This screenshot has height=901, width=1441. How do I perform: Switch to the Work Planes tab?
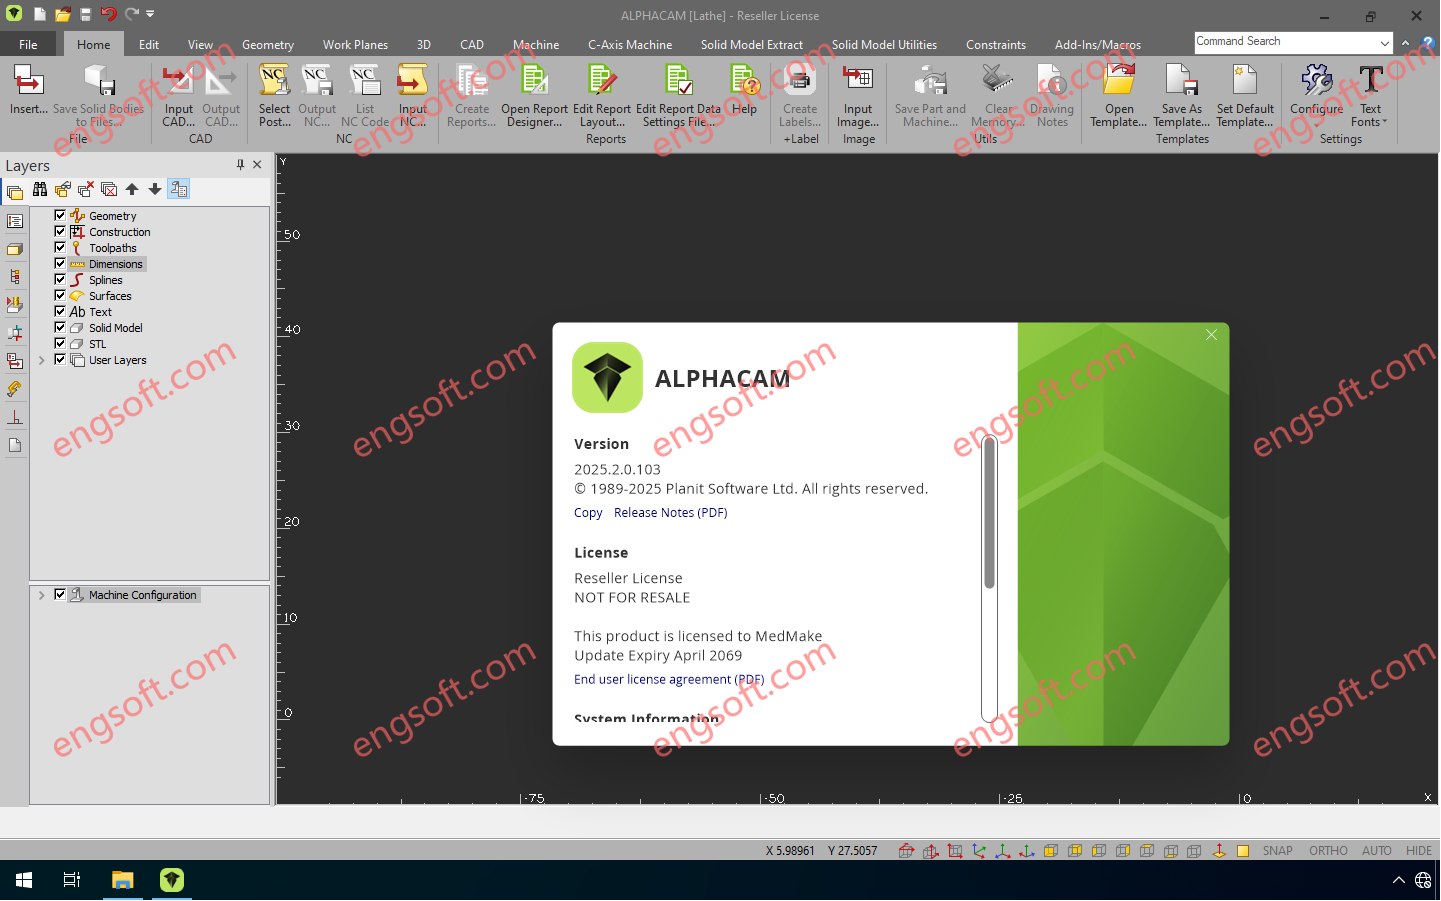pyautogui.click(x=355, y=44)
